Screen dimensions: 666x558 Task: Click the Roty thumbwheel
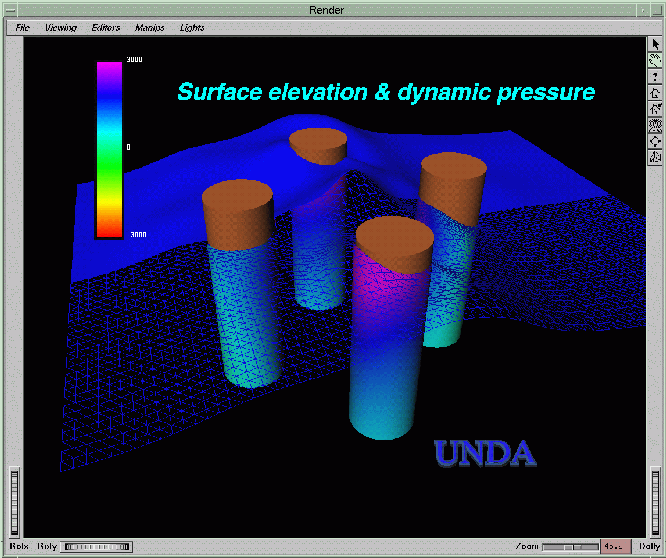point(97,546)
